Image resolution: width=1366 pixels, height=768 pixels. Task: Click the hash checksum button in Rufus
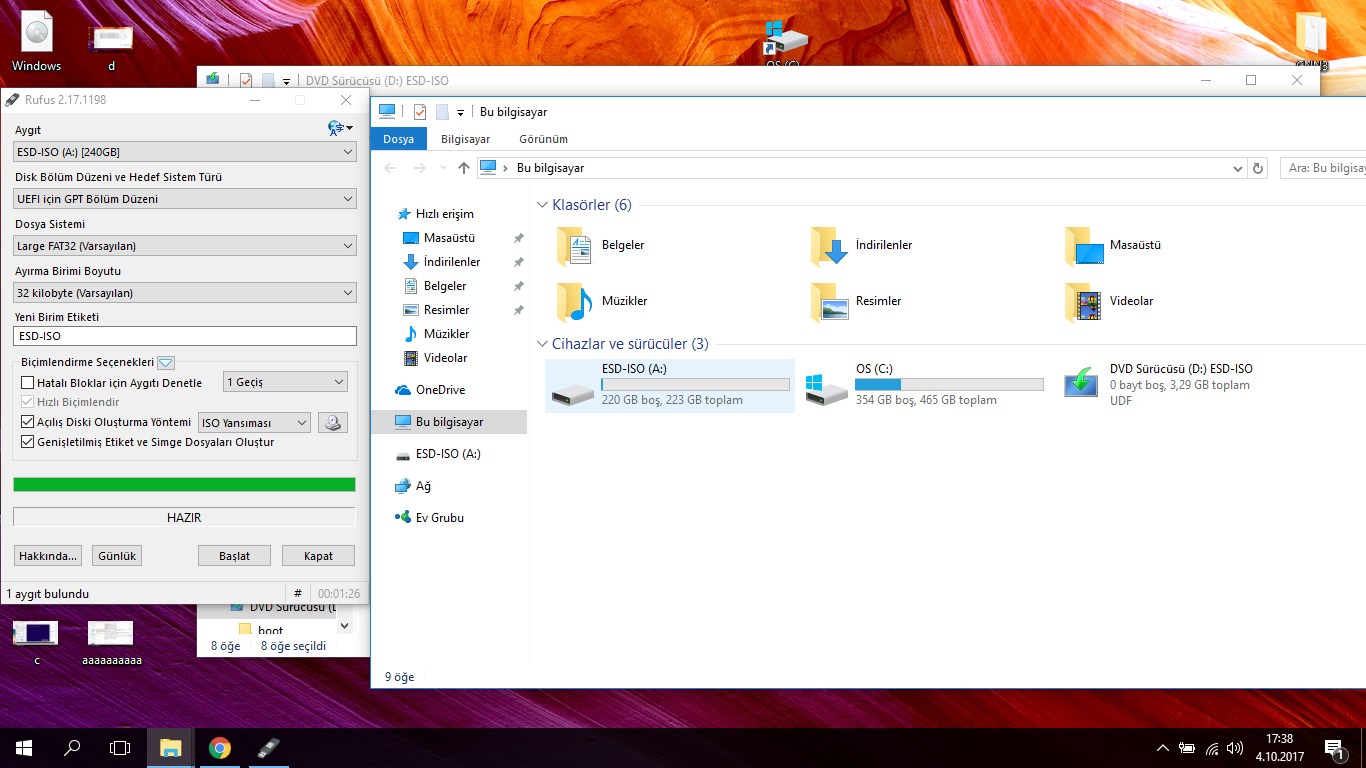coord(298,594)
